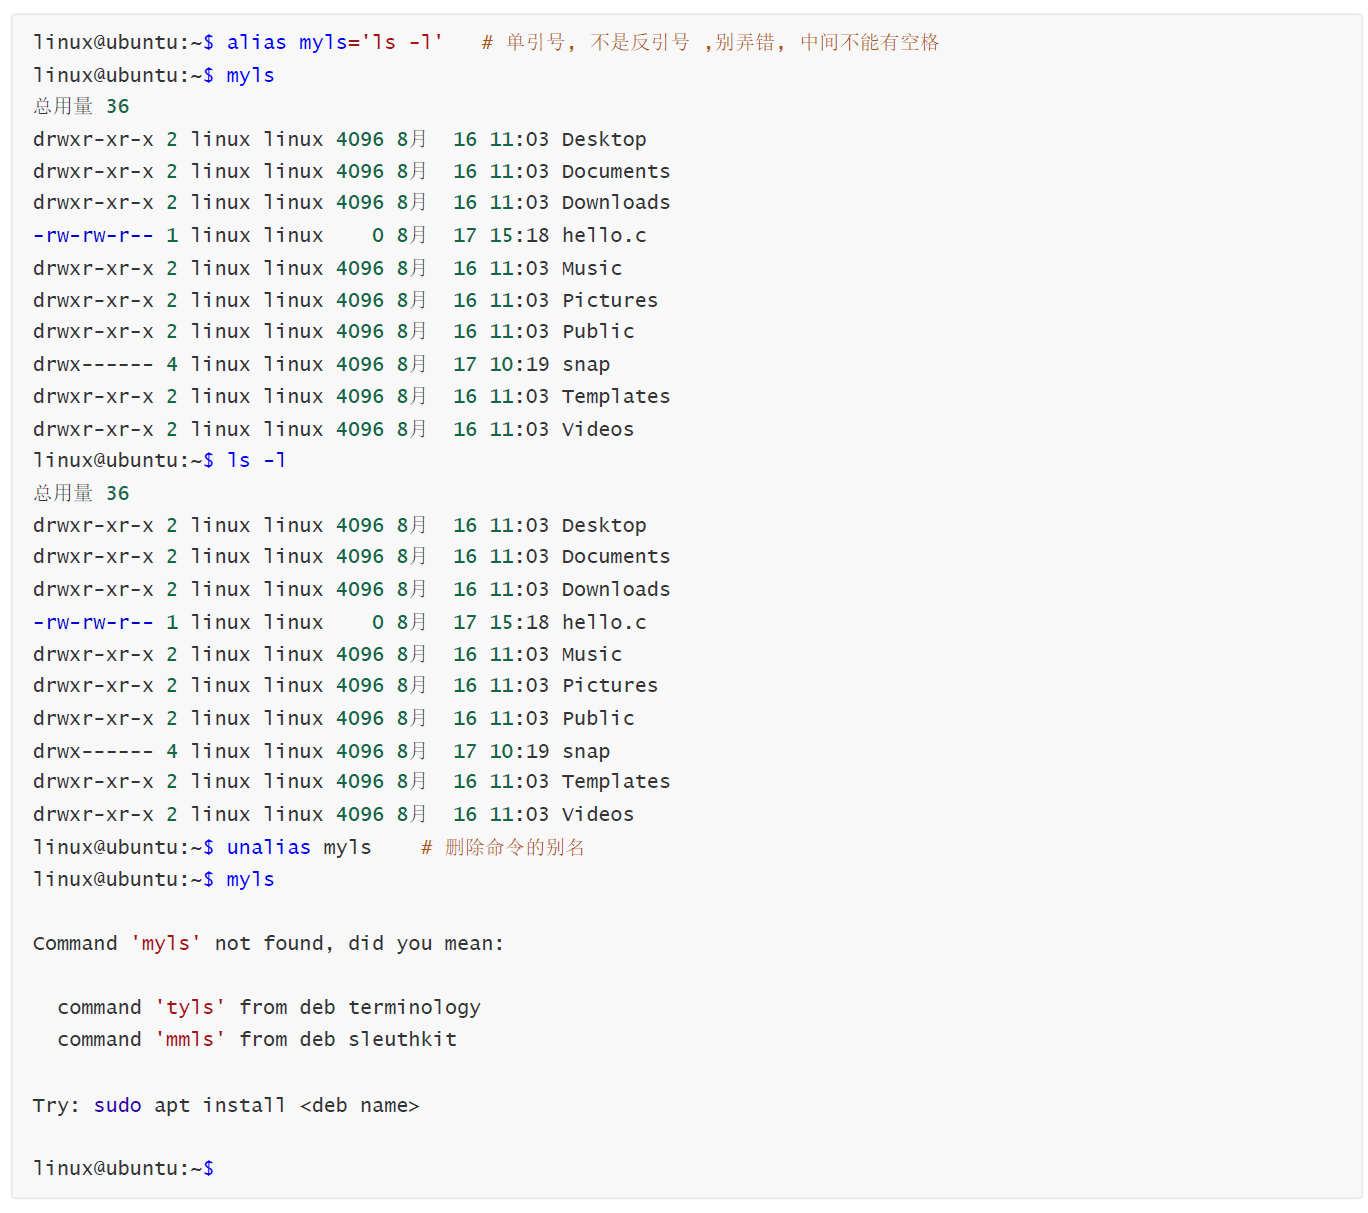
Task: Click 'Videos' in the myls output listing
Action: pos(598,429)
